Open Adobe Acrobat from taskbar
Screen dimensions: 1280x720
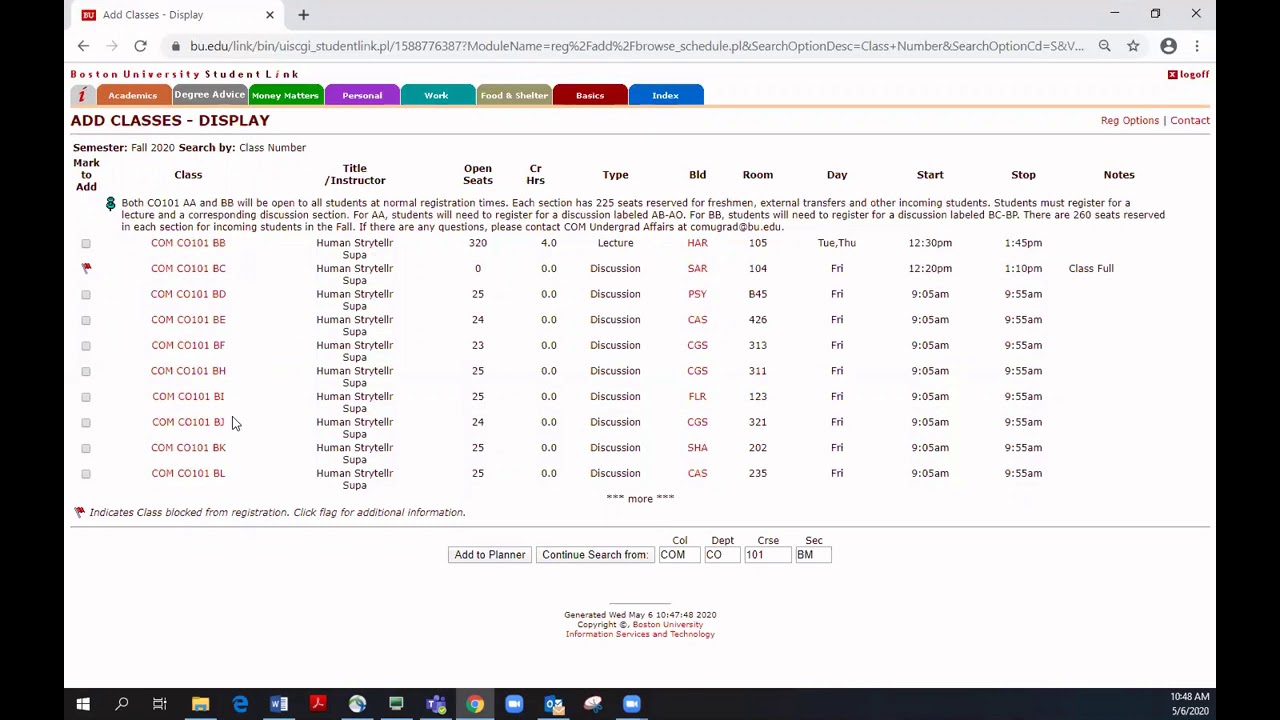pos(318,704)
